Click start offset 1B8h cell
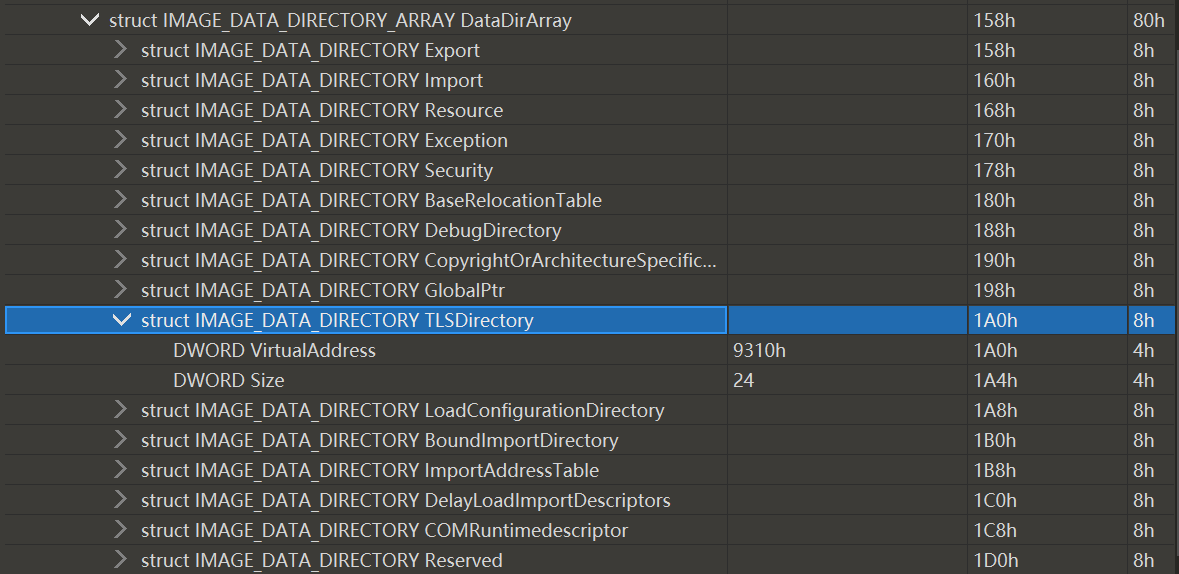 tap(996, 471)
